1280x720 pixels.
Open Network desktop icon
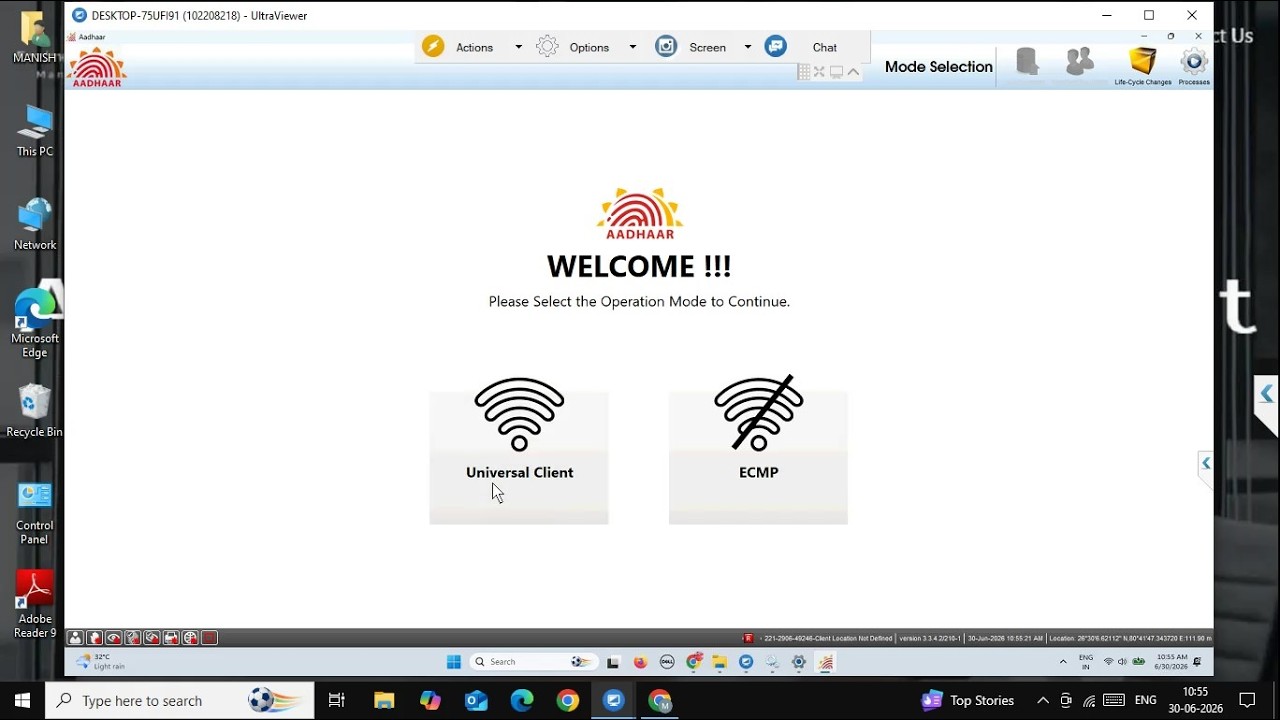[35, 224]
